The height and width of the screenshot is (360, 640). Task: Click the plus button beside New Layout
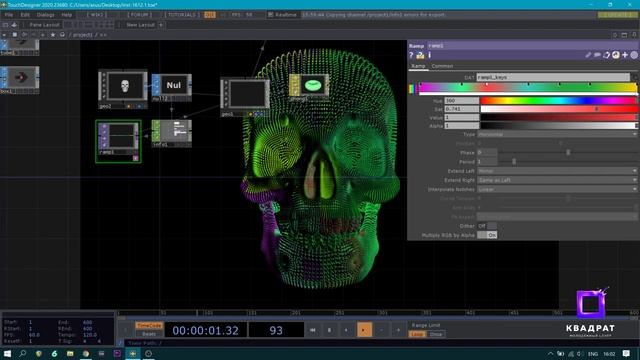coord(161,25)
